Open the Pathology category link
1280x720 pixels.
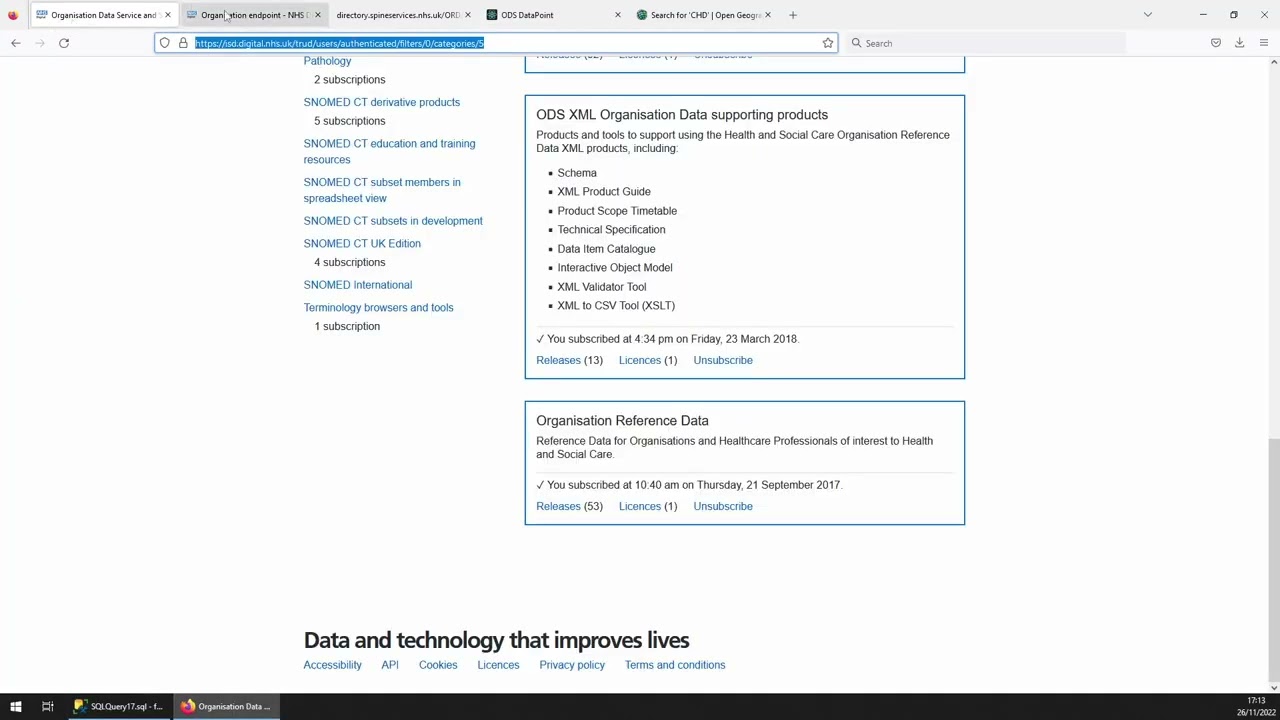327,61
